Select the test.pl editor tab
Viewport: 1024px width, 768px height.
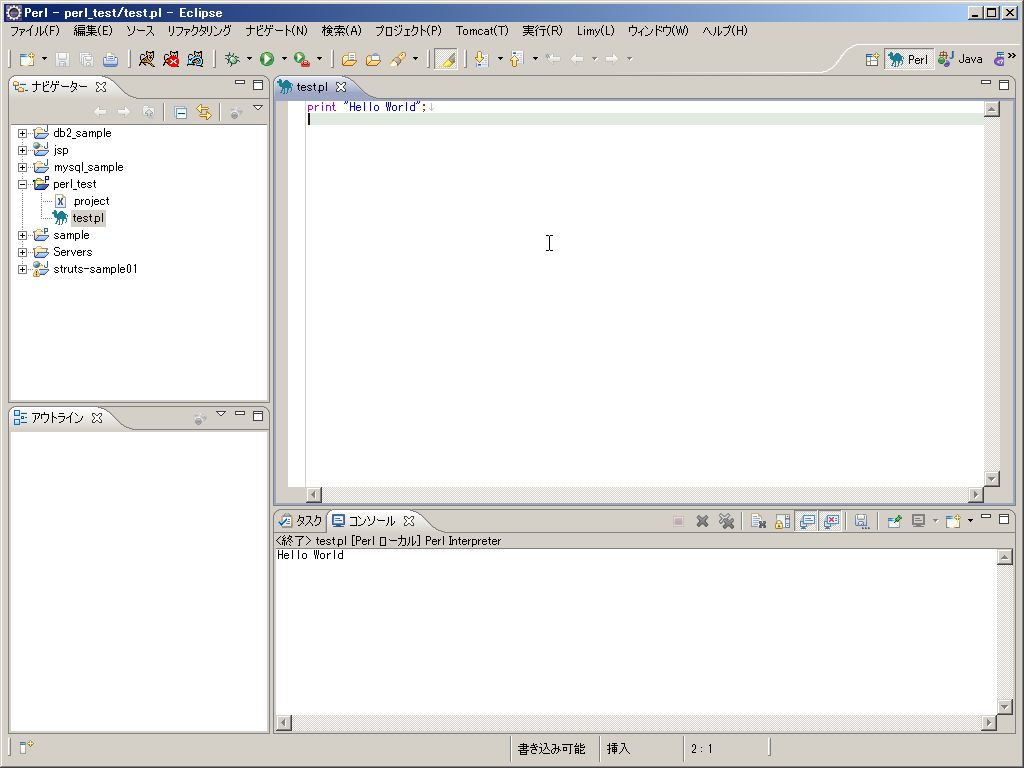click(x=312, y=87)
